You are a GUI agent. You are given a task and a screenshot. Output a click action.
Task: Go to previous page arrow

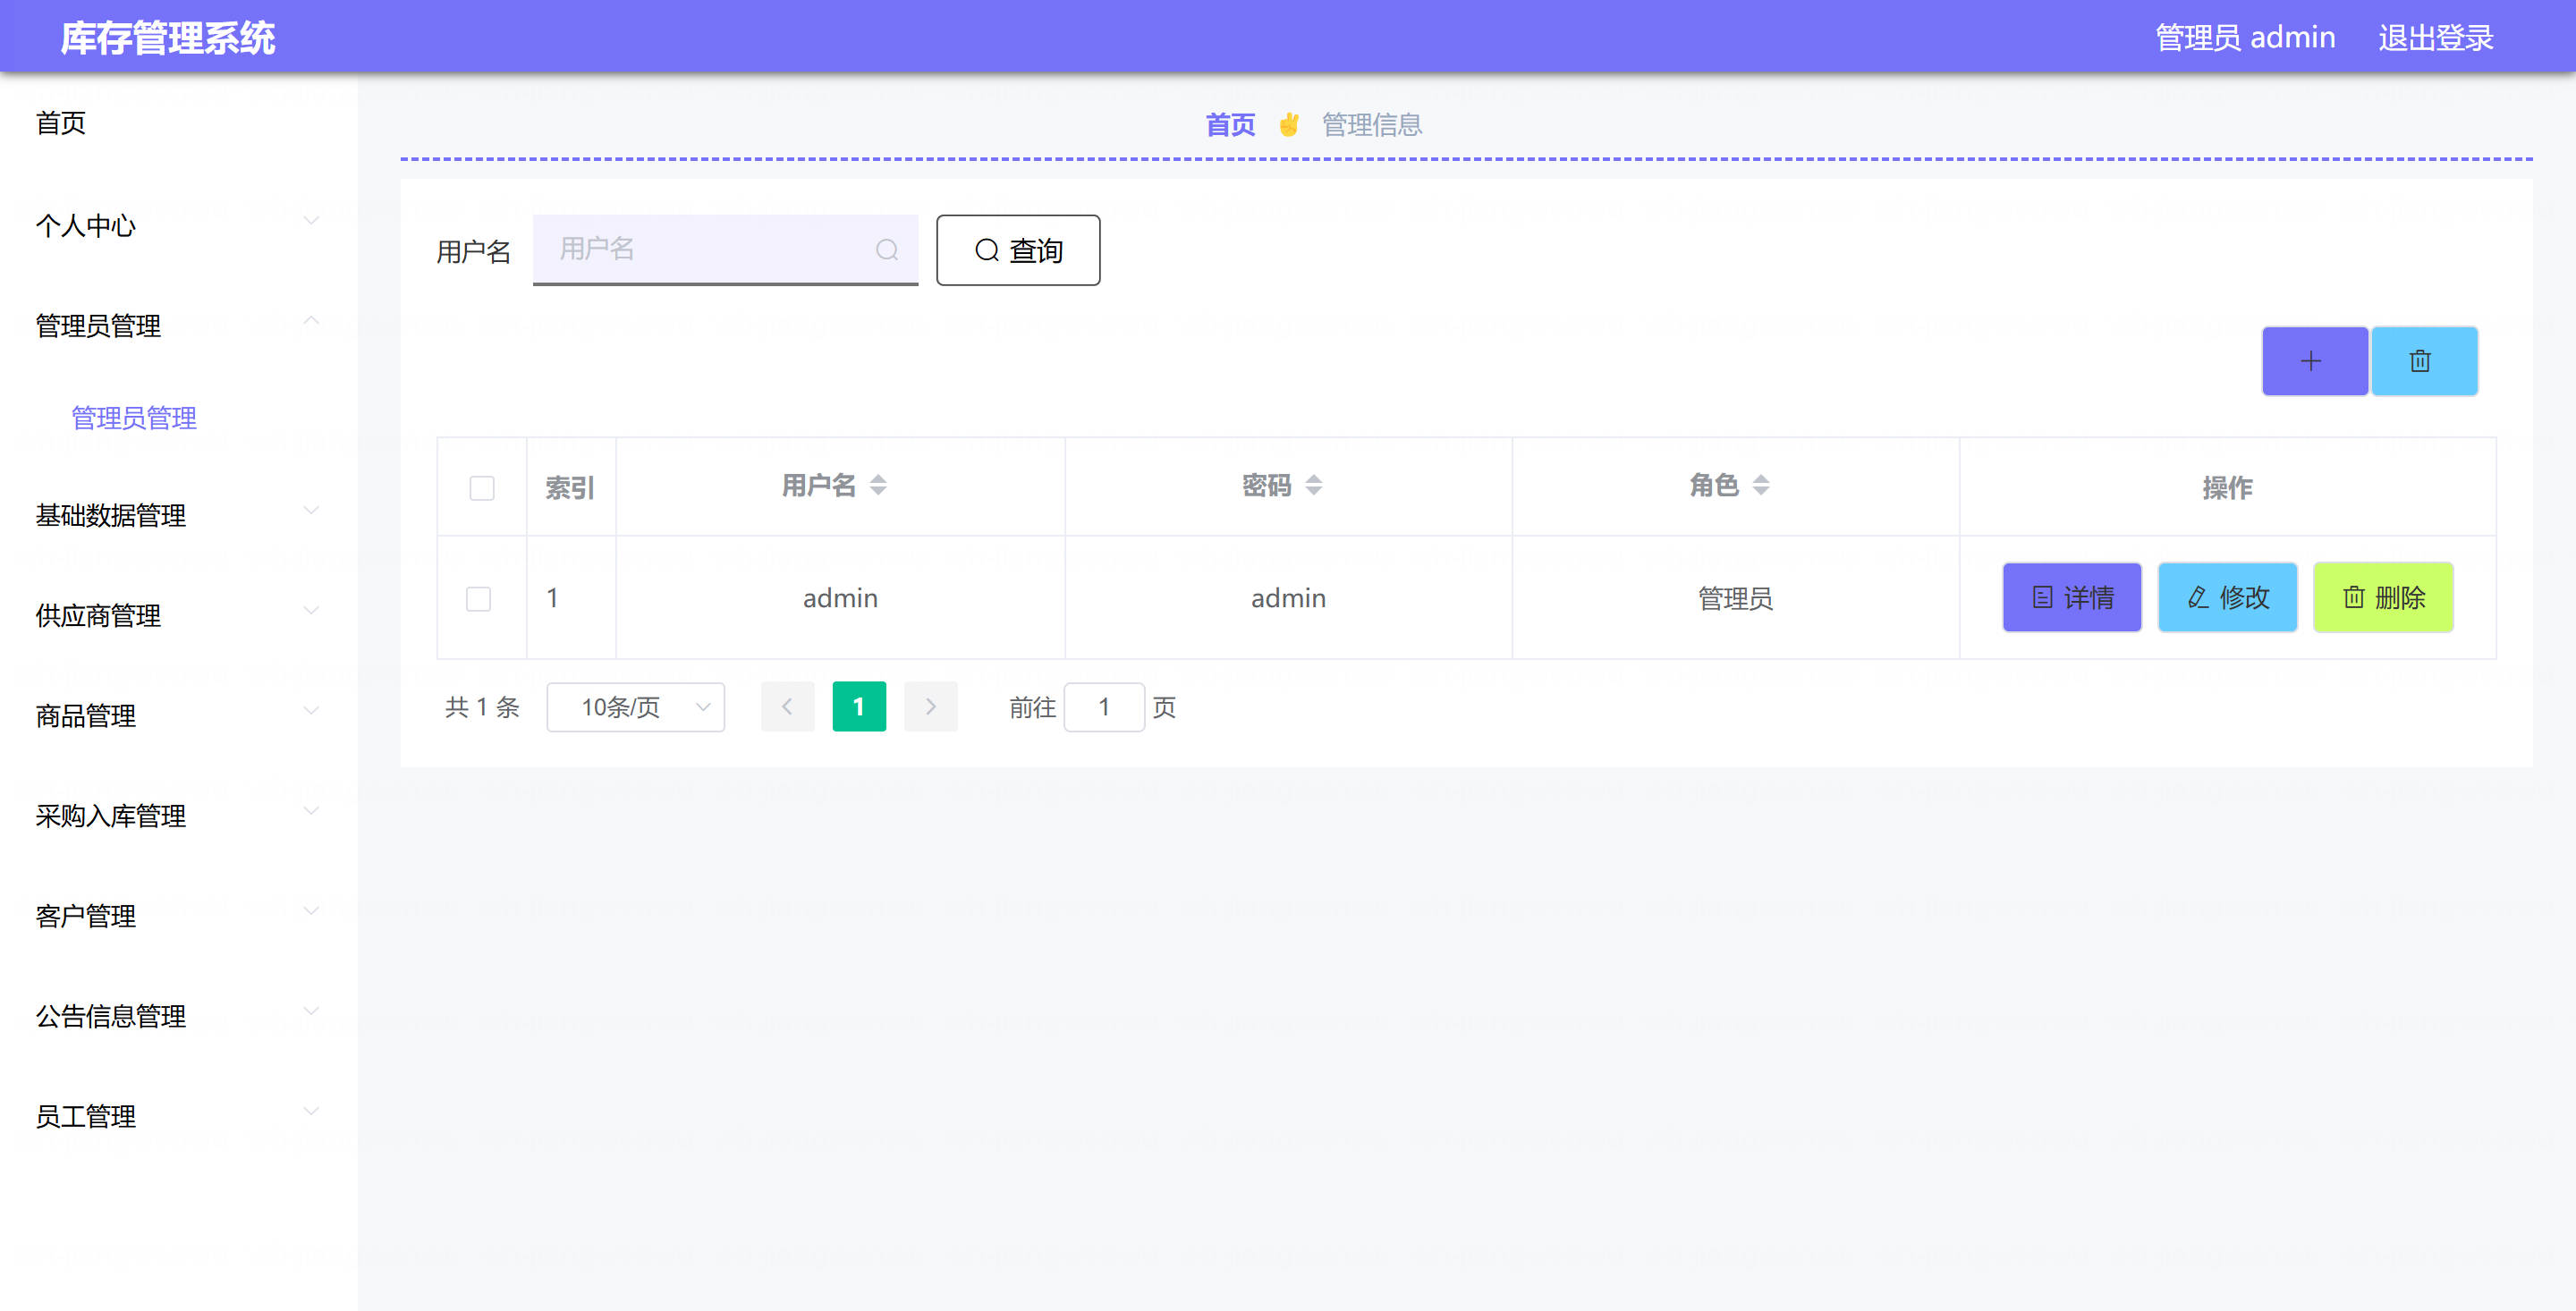point(787,707)
